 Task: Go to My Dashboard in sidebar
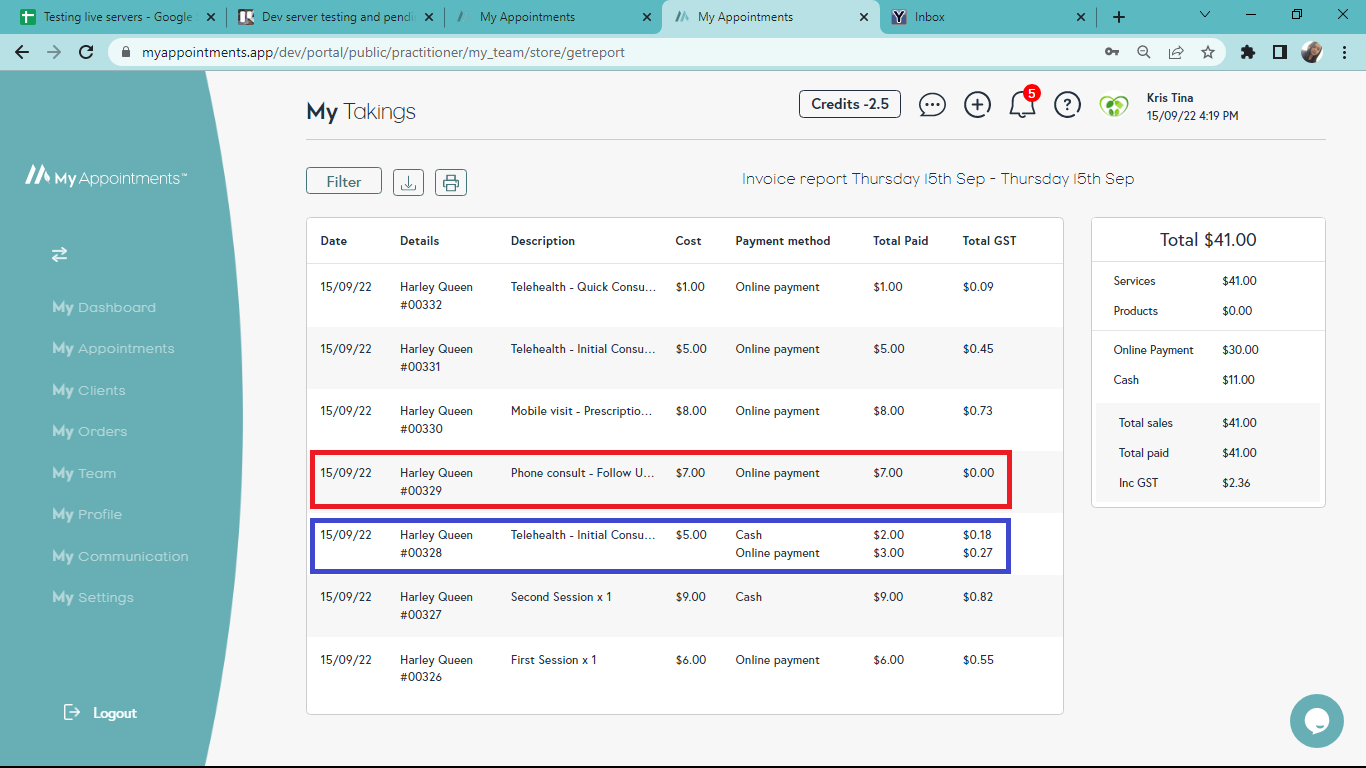pyautogui.click(x=104, y=308)
